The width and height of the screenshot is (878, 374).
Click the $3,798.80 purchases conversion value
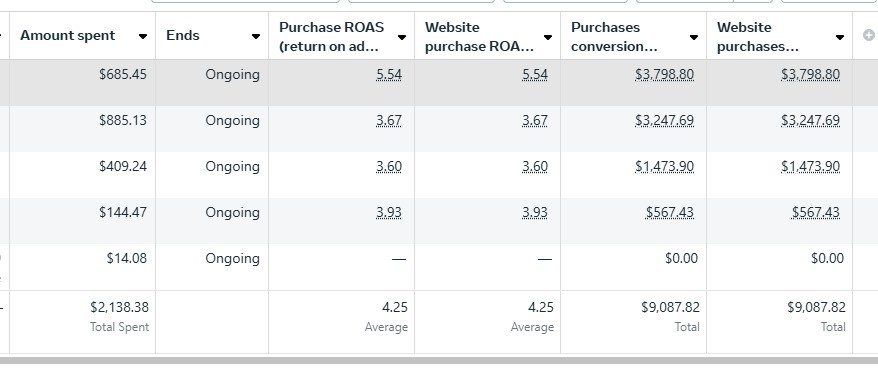coord(664,74)
